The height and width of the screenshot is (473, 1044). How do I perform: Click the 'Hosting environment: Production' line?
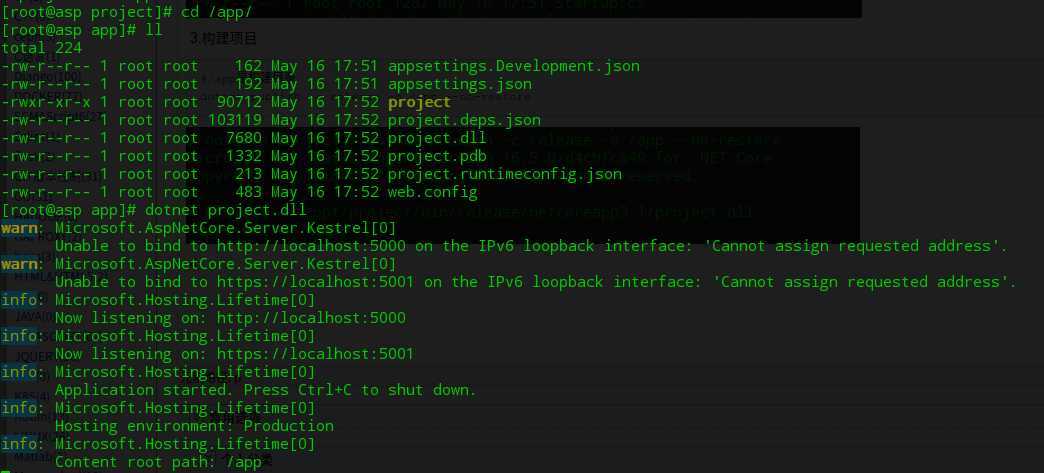click(194, 426)
